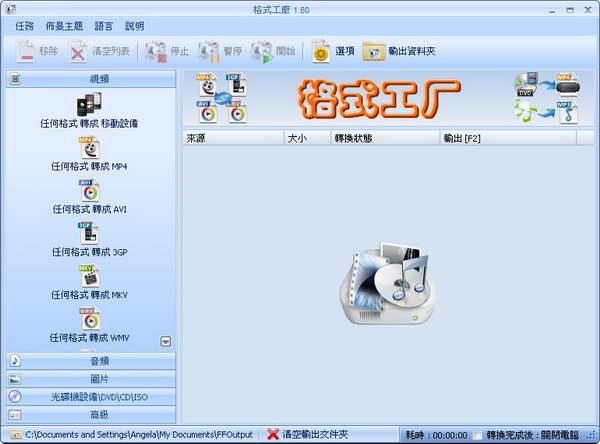600x444 pixels.
Task: Open the 任務 menu
Action: [24, 26]
